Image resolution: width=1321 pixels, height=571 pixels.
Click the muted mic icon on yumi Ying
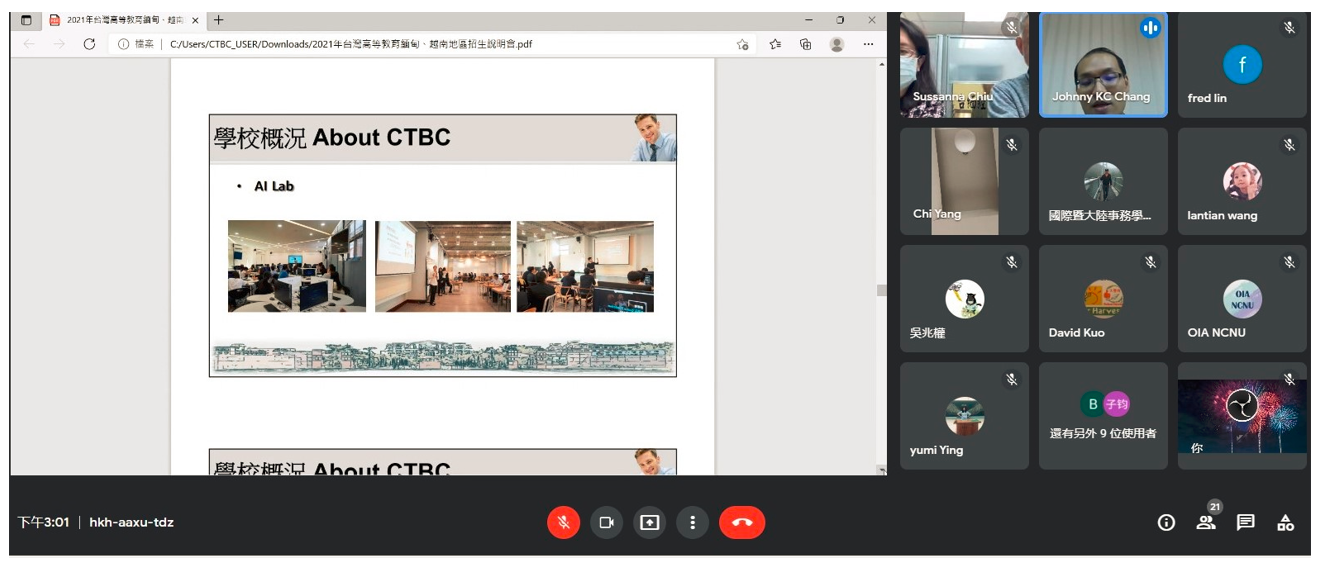[x=1011, y=379]
